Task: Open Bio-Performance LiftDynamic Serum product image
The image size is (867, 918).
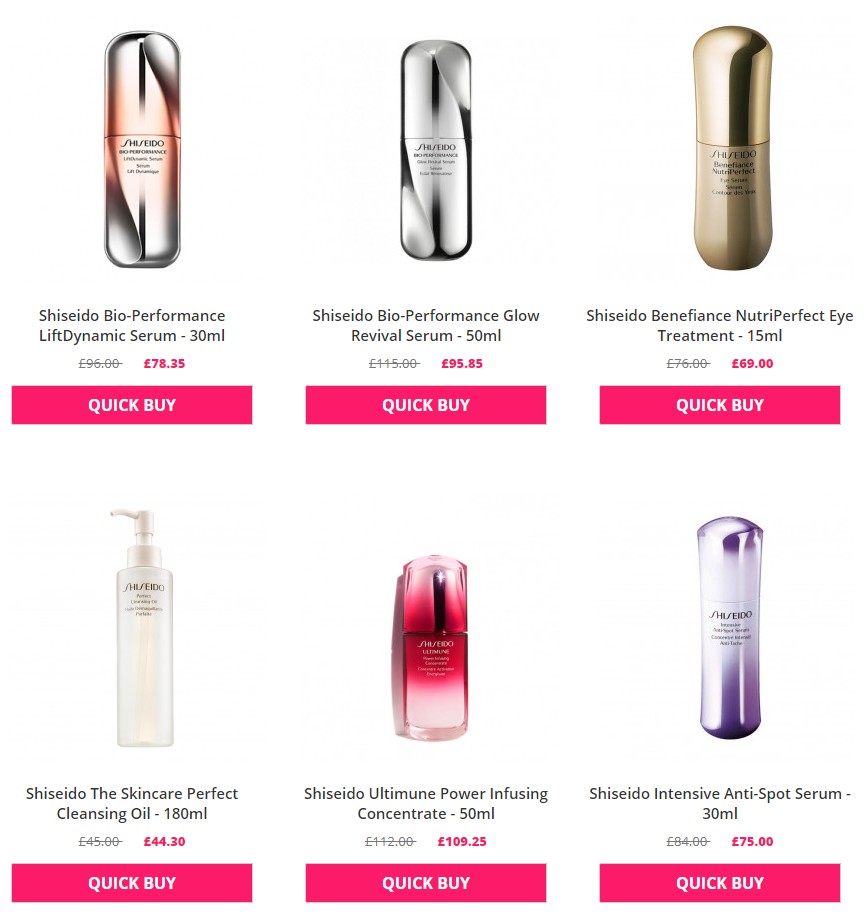Action: (142, 149)
